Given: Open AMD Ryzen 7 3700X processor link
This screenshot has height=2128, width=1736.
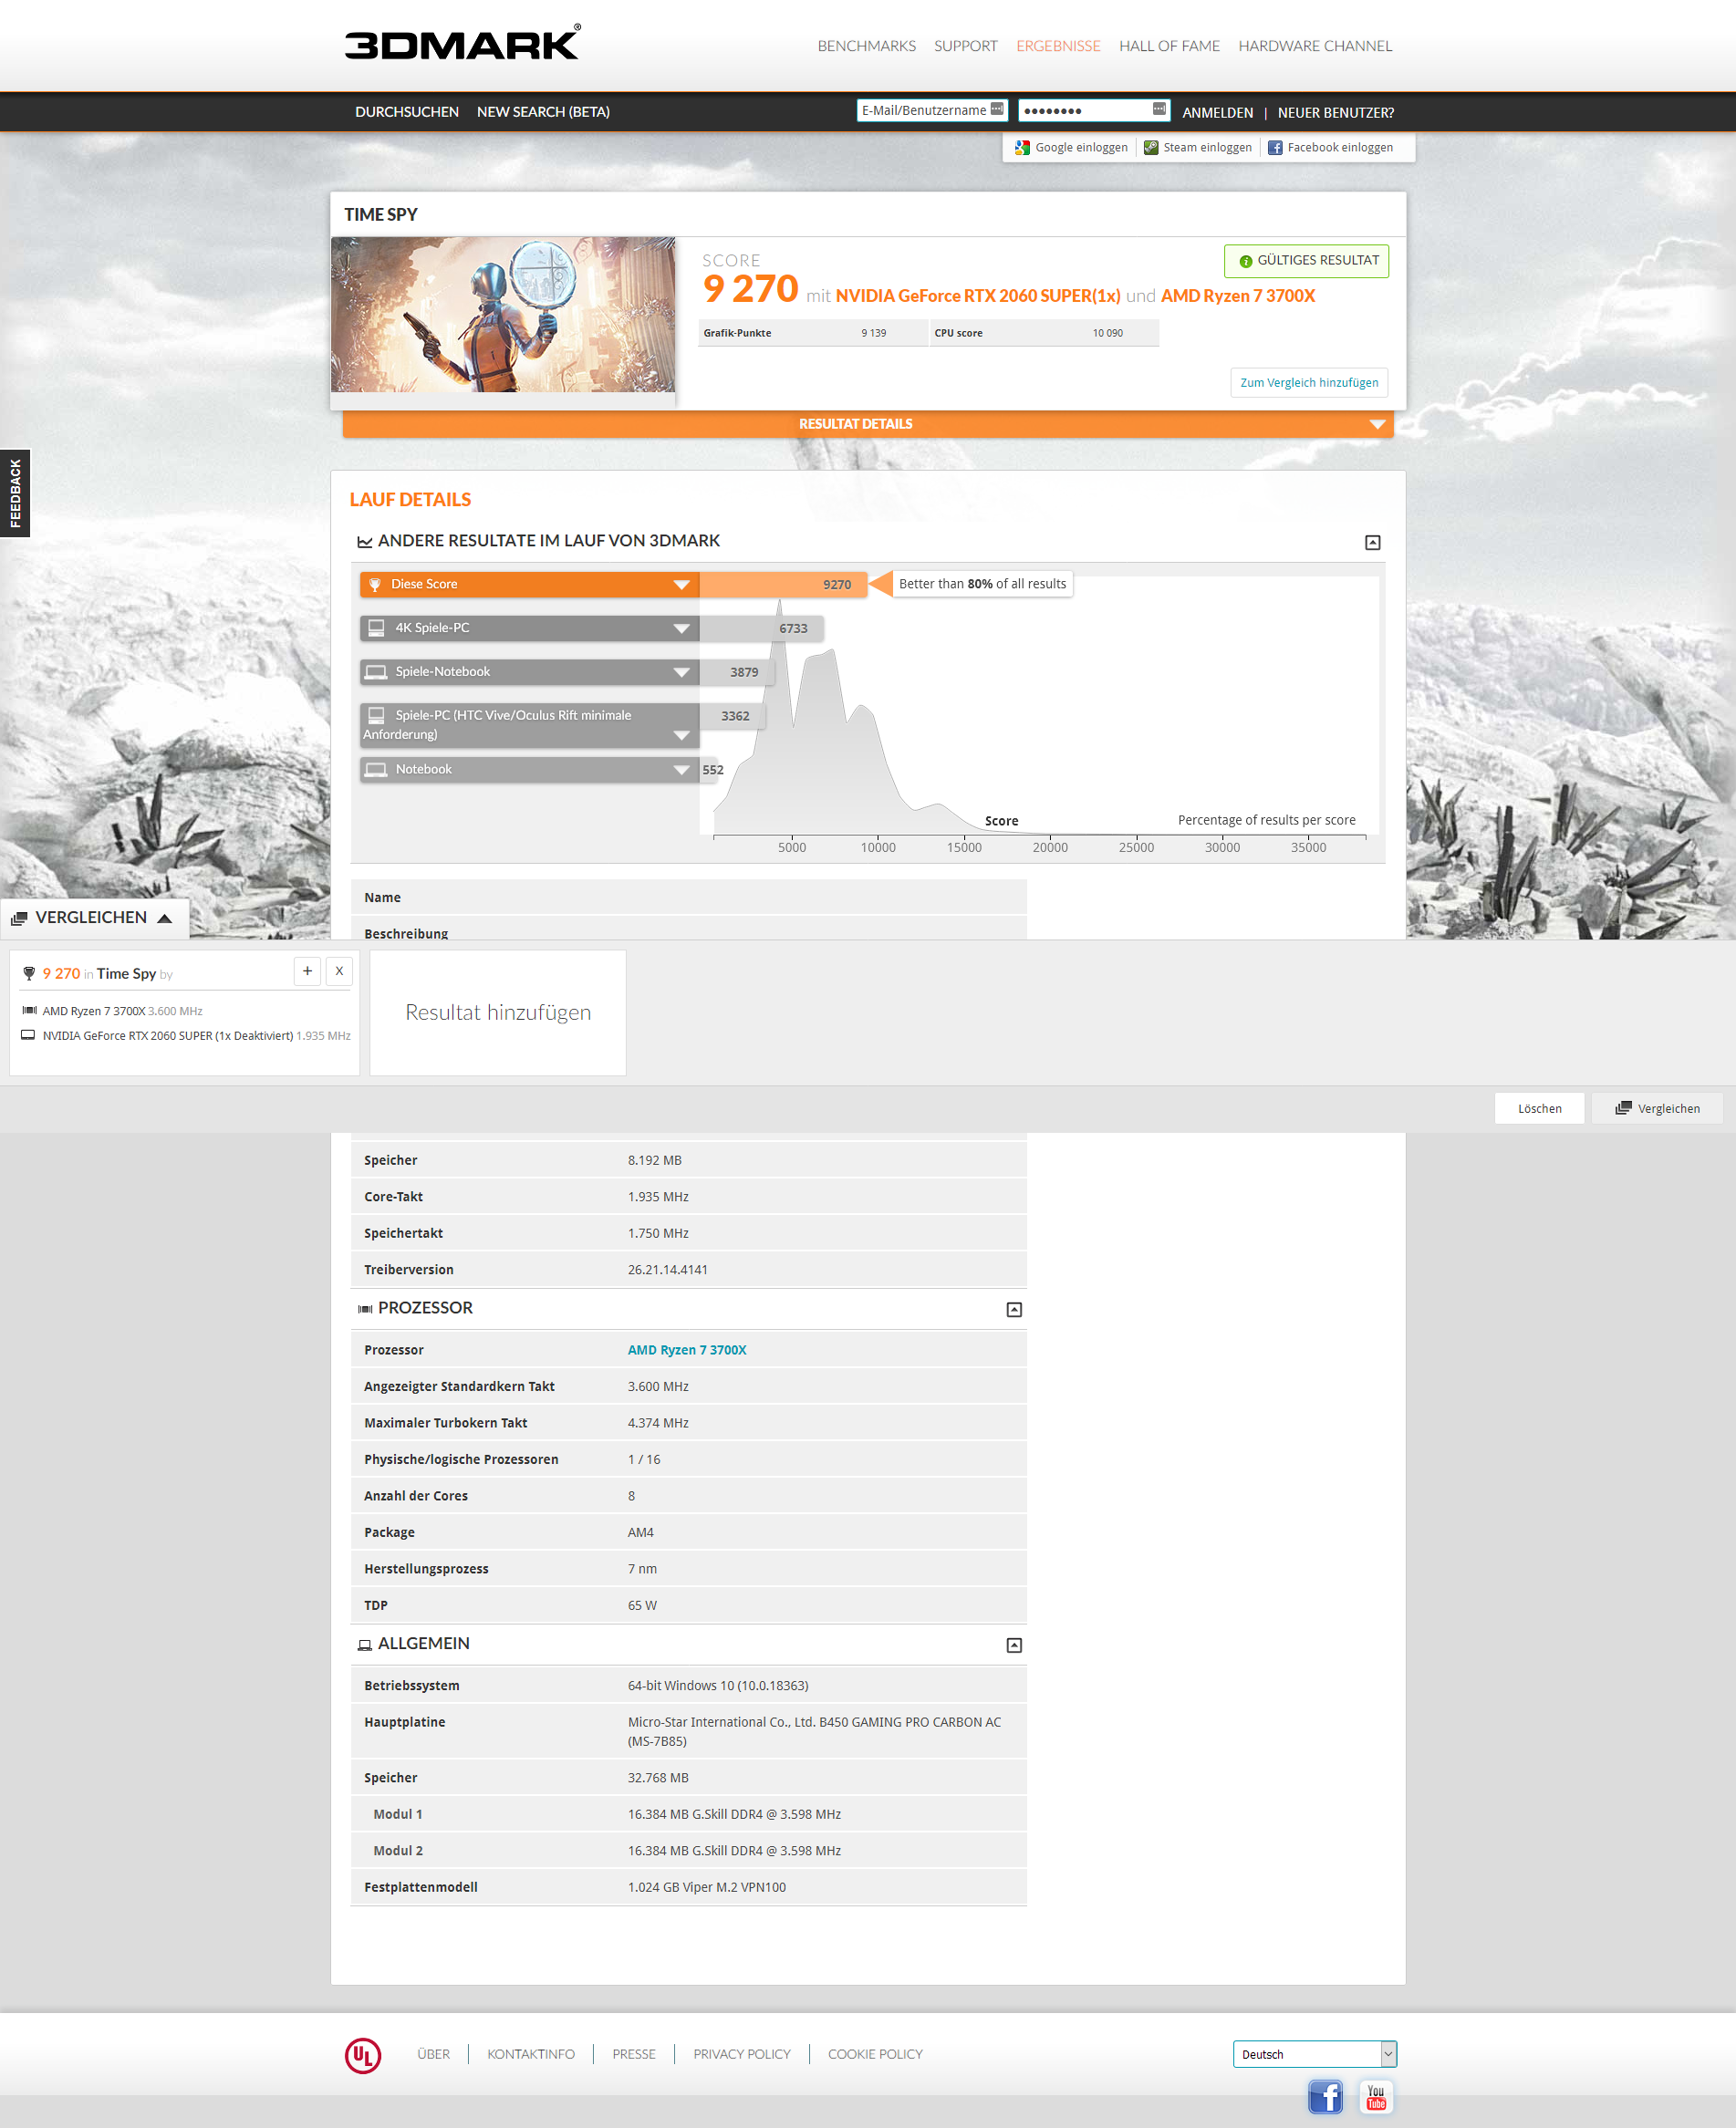Looking at the screenshot, I should [687, 1350].
